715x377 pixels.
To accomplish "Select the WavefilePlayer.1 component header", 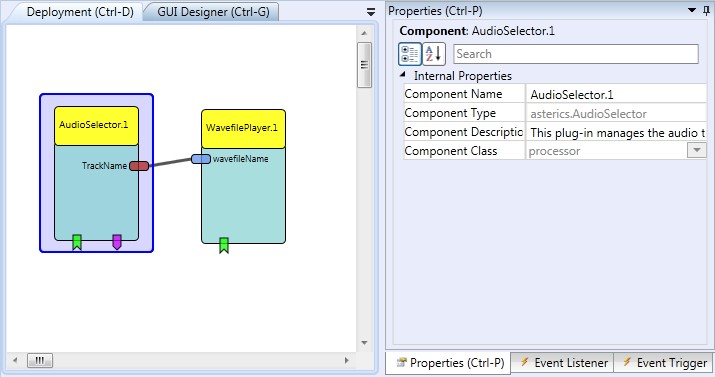I will pos(244,128).
